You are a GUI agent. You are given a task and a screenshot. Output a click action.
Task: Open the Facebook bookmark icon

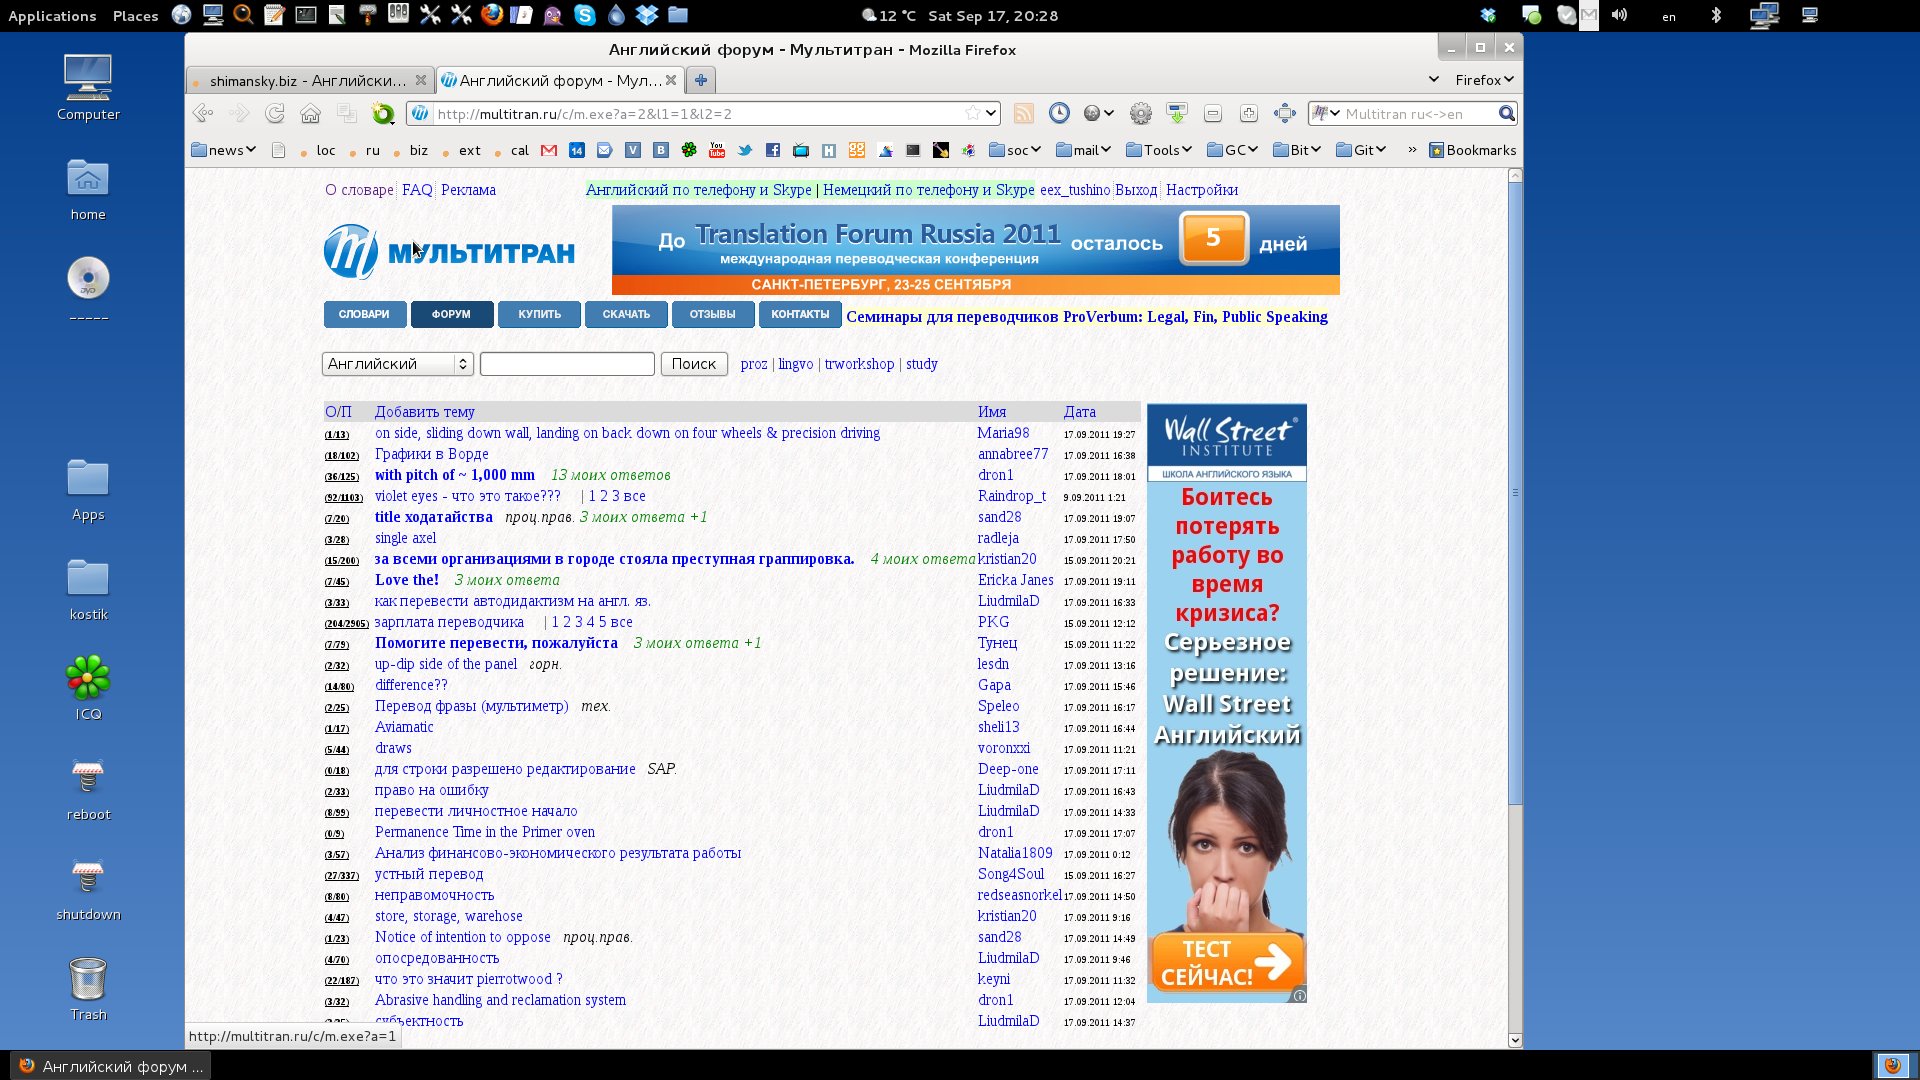tap(773, 150)
